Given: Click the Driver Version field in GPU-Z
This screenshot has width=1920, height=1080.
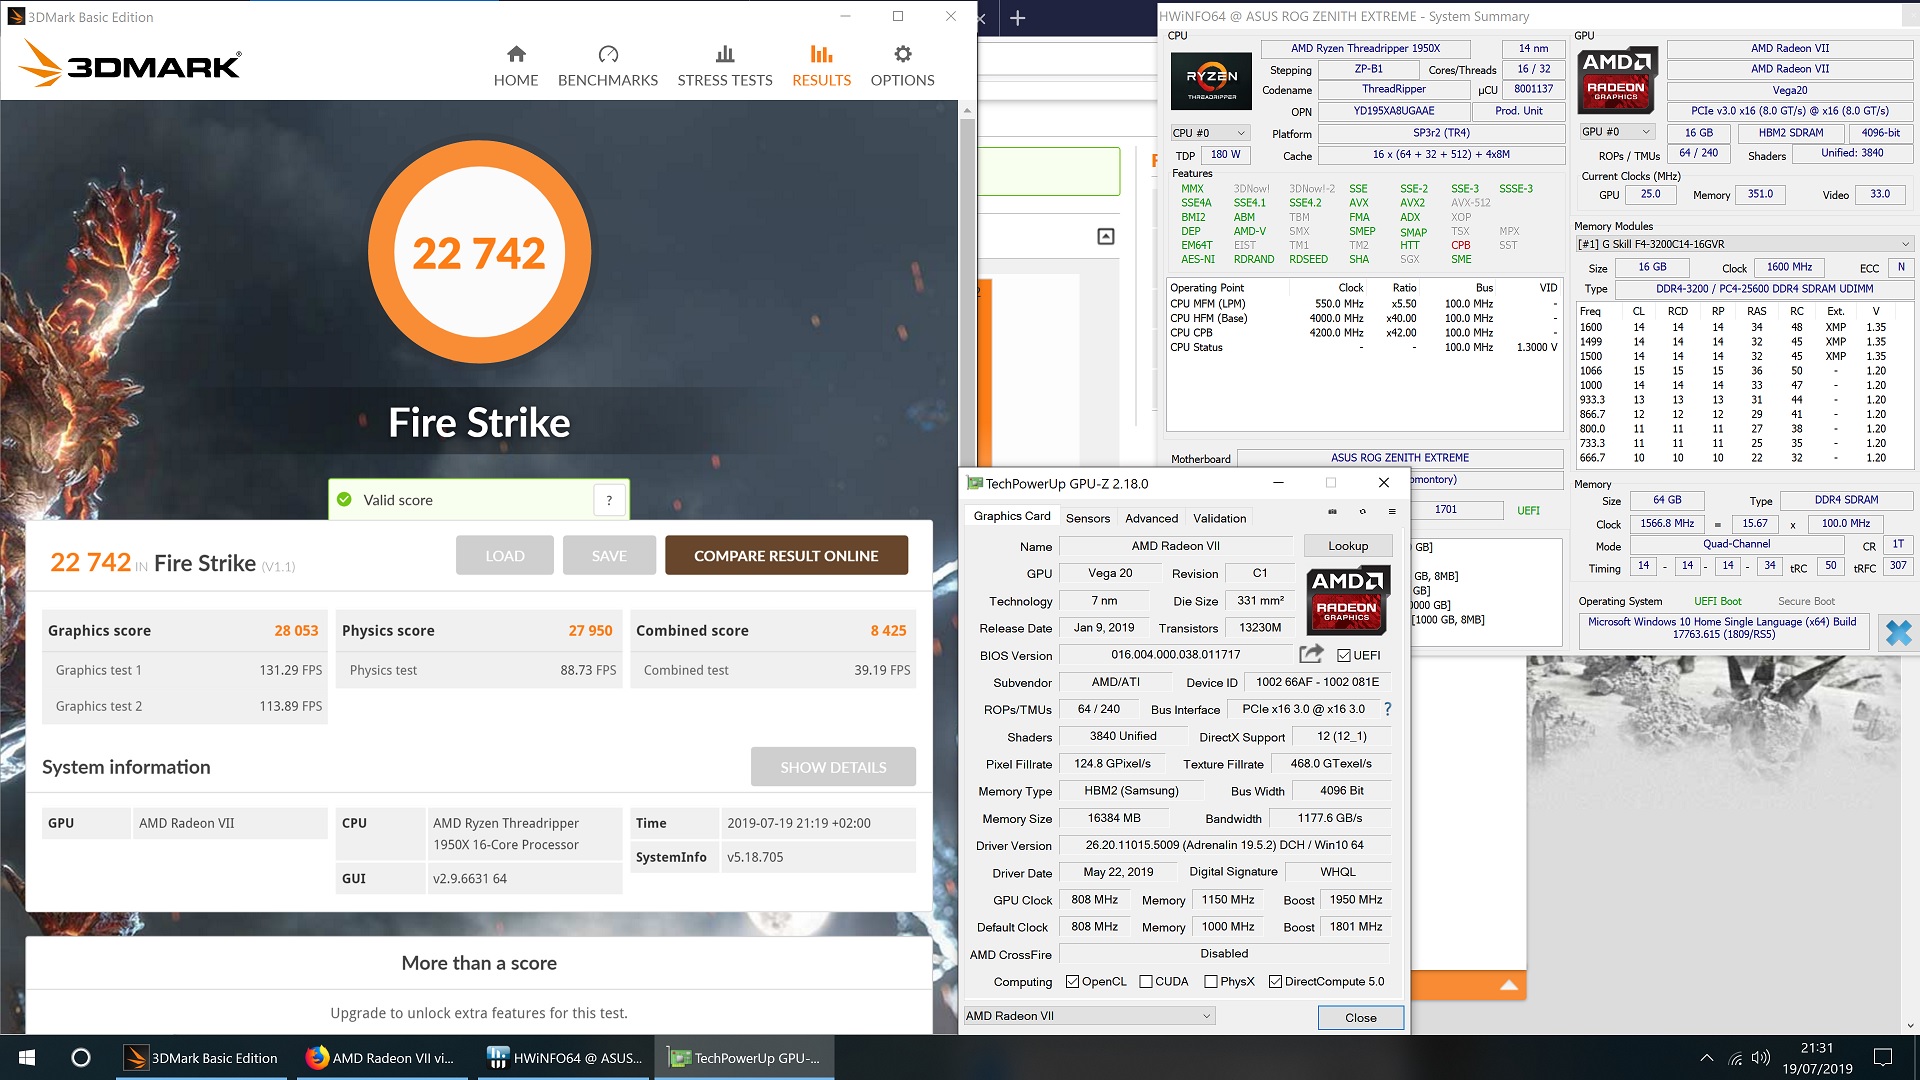Looking at the screenshot, I should [x=1225, y=845].
